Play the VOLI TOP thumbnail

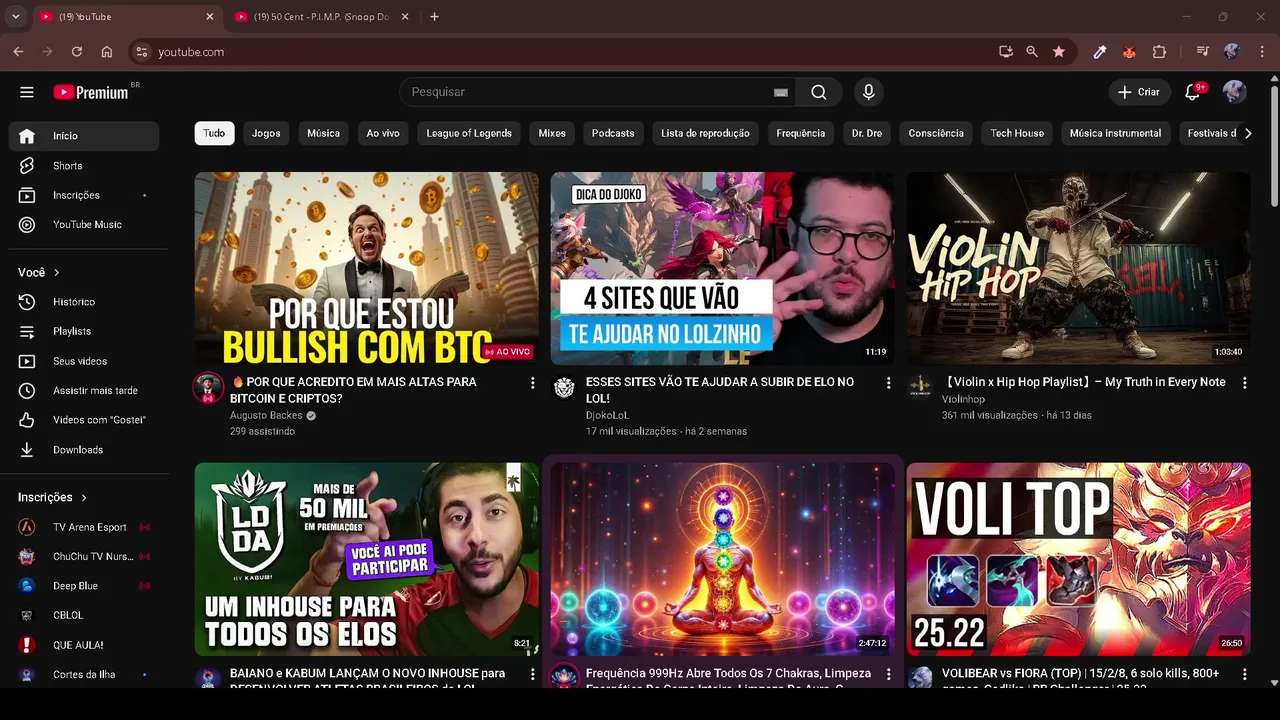1078,559
